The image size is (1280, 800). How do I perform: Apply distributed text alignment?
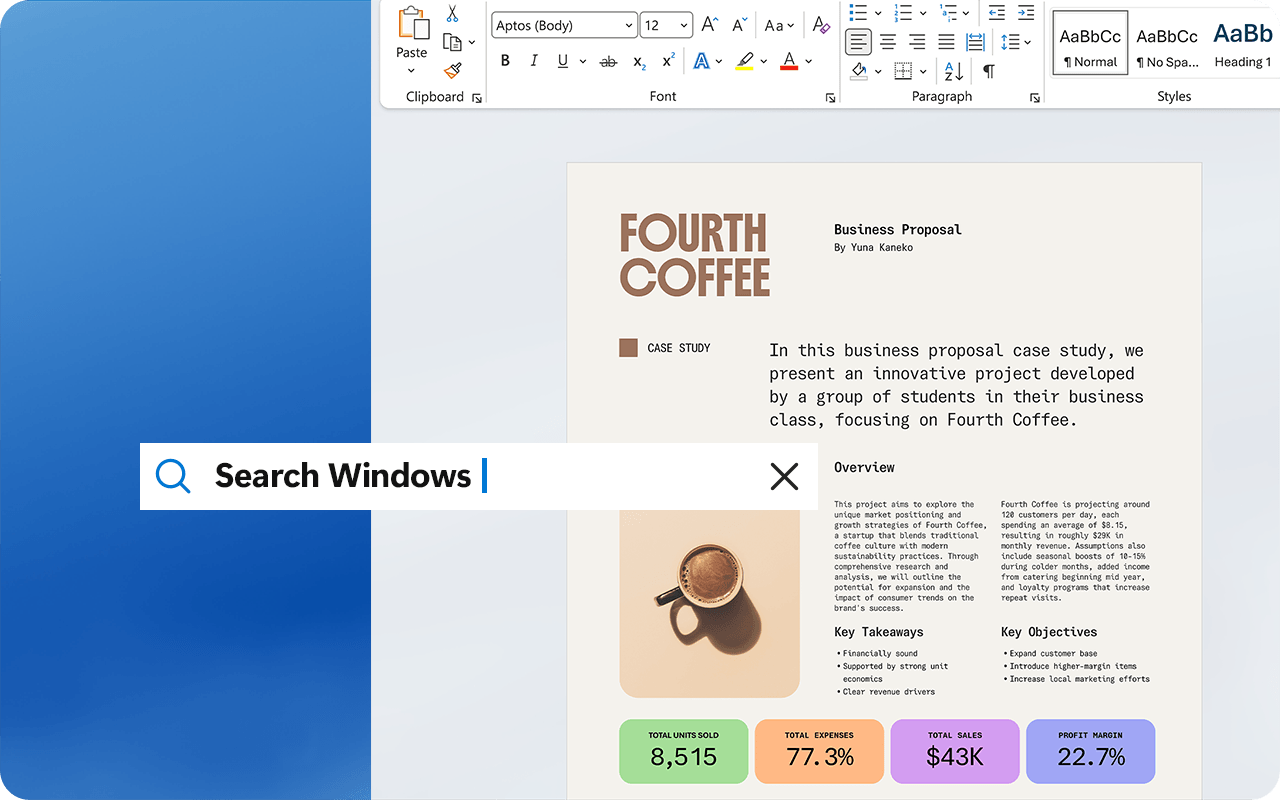(x=976, y=42)
